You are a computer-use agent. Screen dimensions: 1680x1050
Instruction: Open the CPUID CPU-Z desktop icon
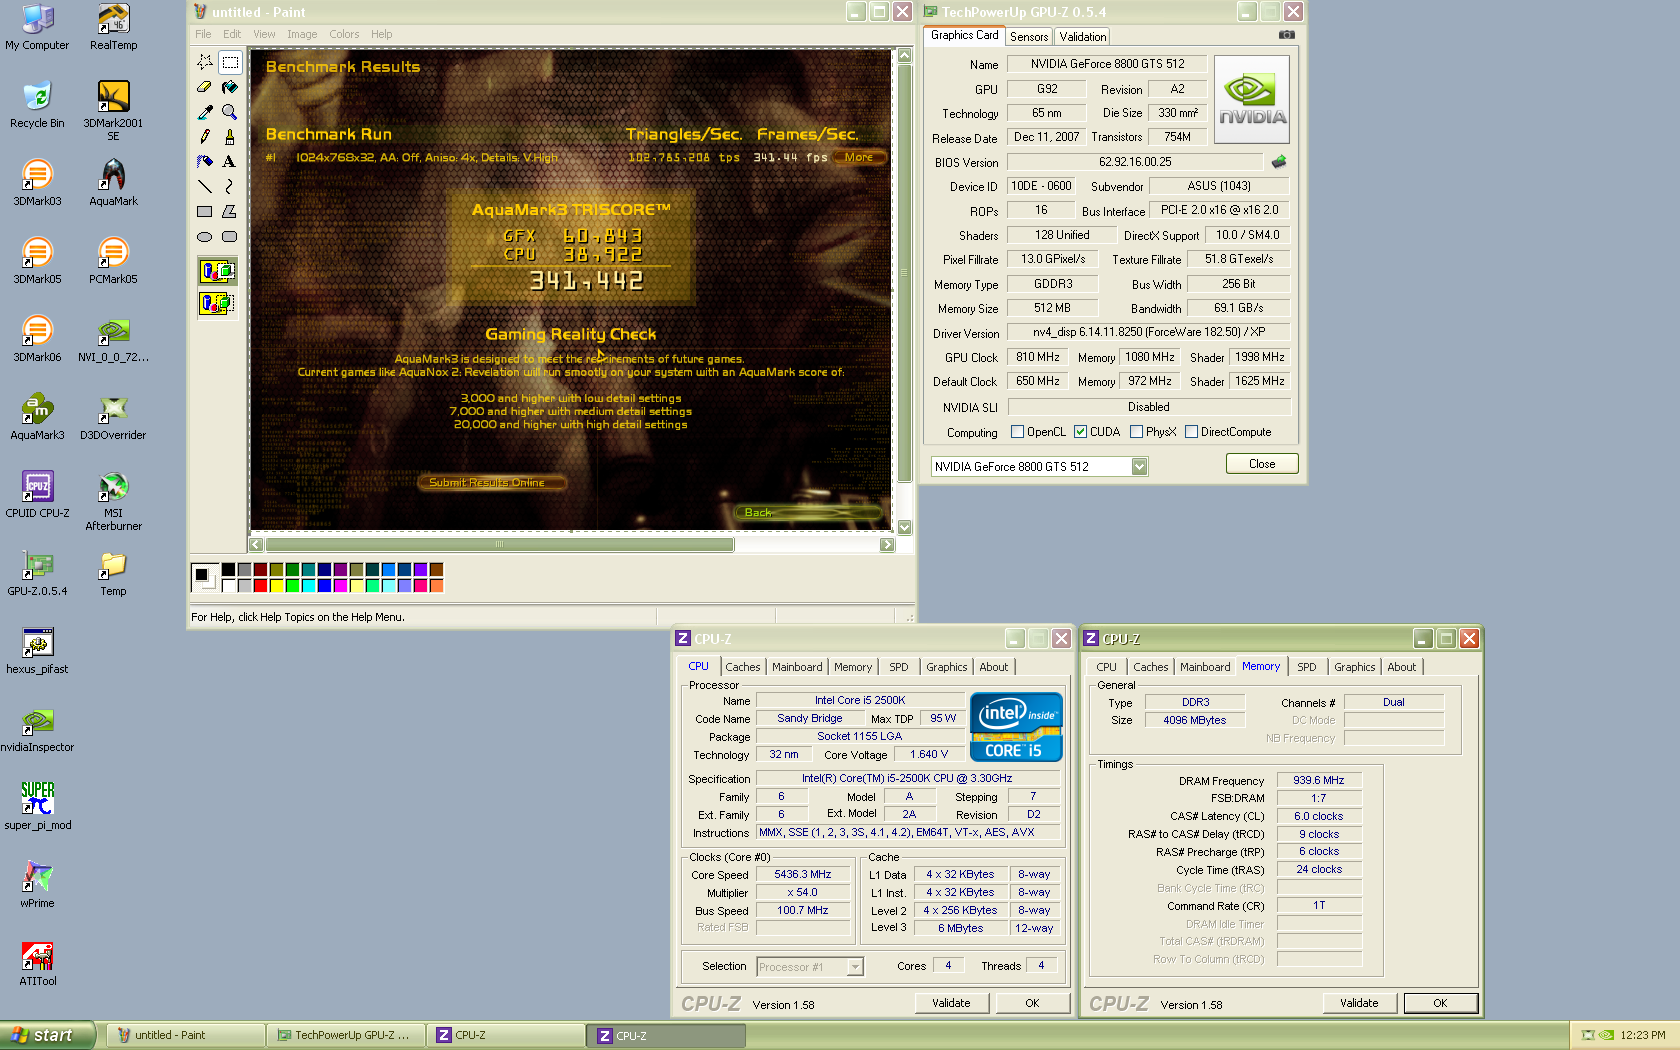(37, 494)
